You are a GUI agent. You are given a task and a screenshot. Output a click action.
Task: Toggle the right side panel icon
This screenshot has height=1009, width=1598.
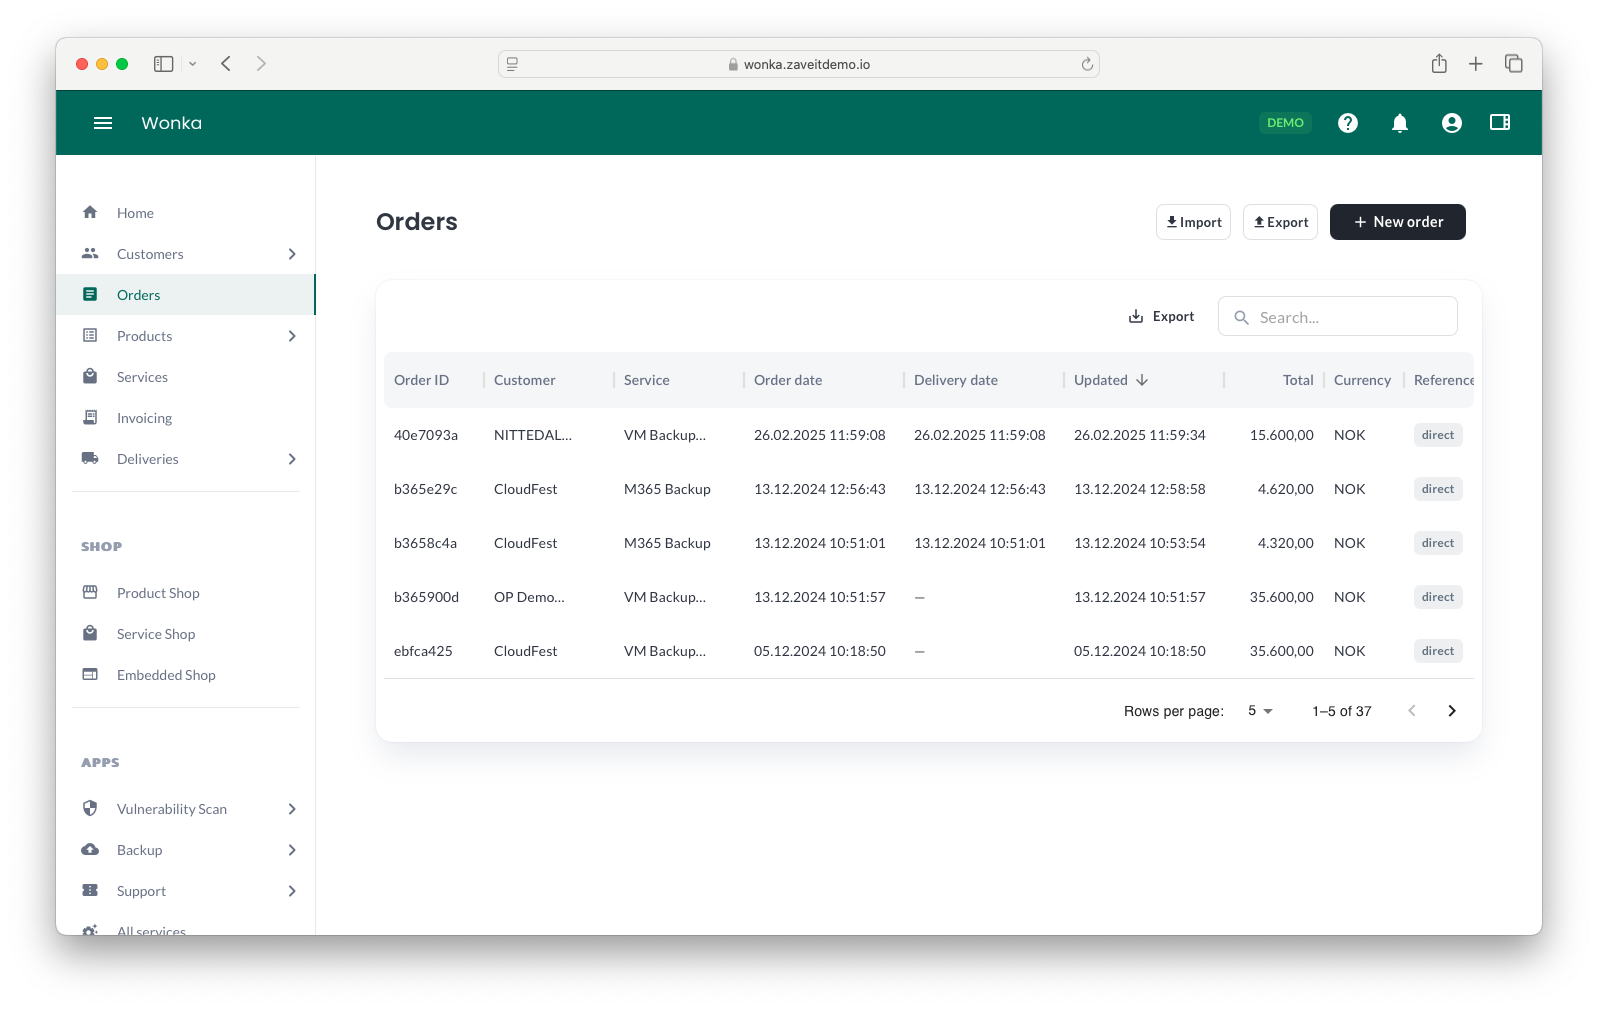1500,122
